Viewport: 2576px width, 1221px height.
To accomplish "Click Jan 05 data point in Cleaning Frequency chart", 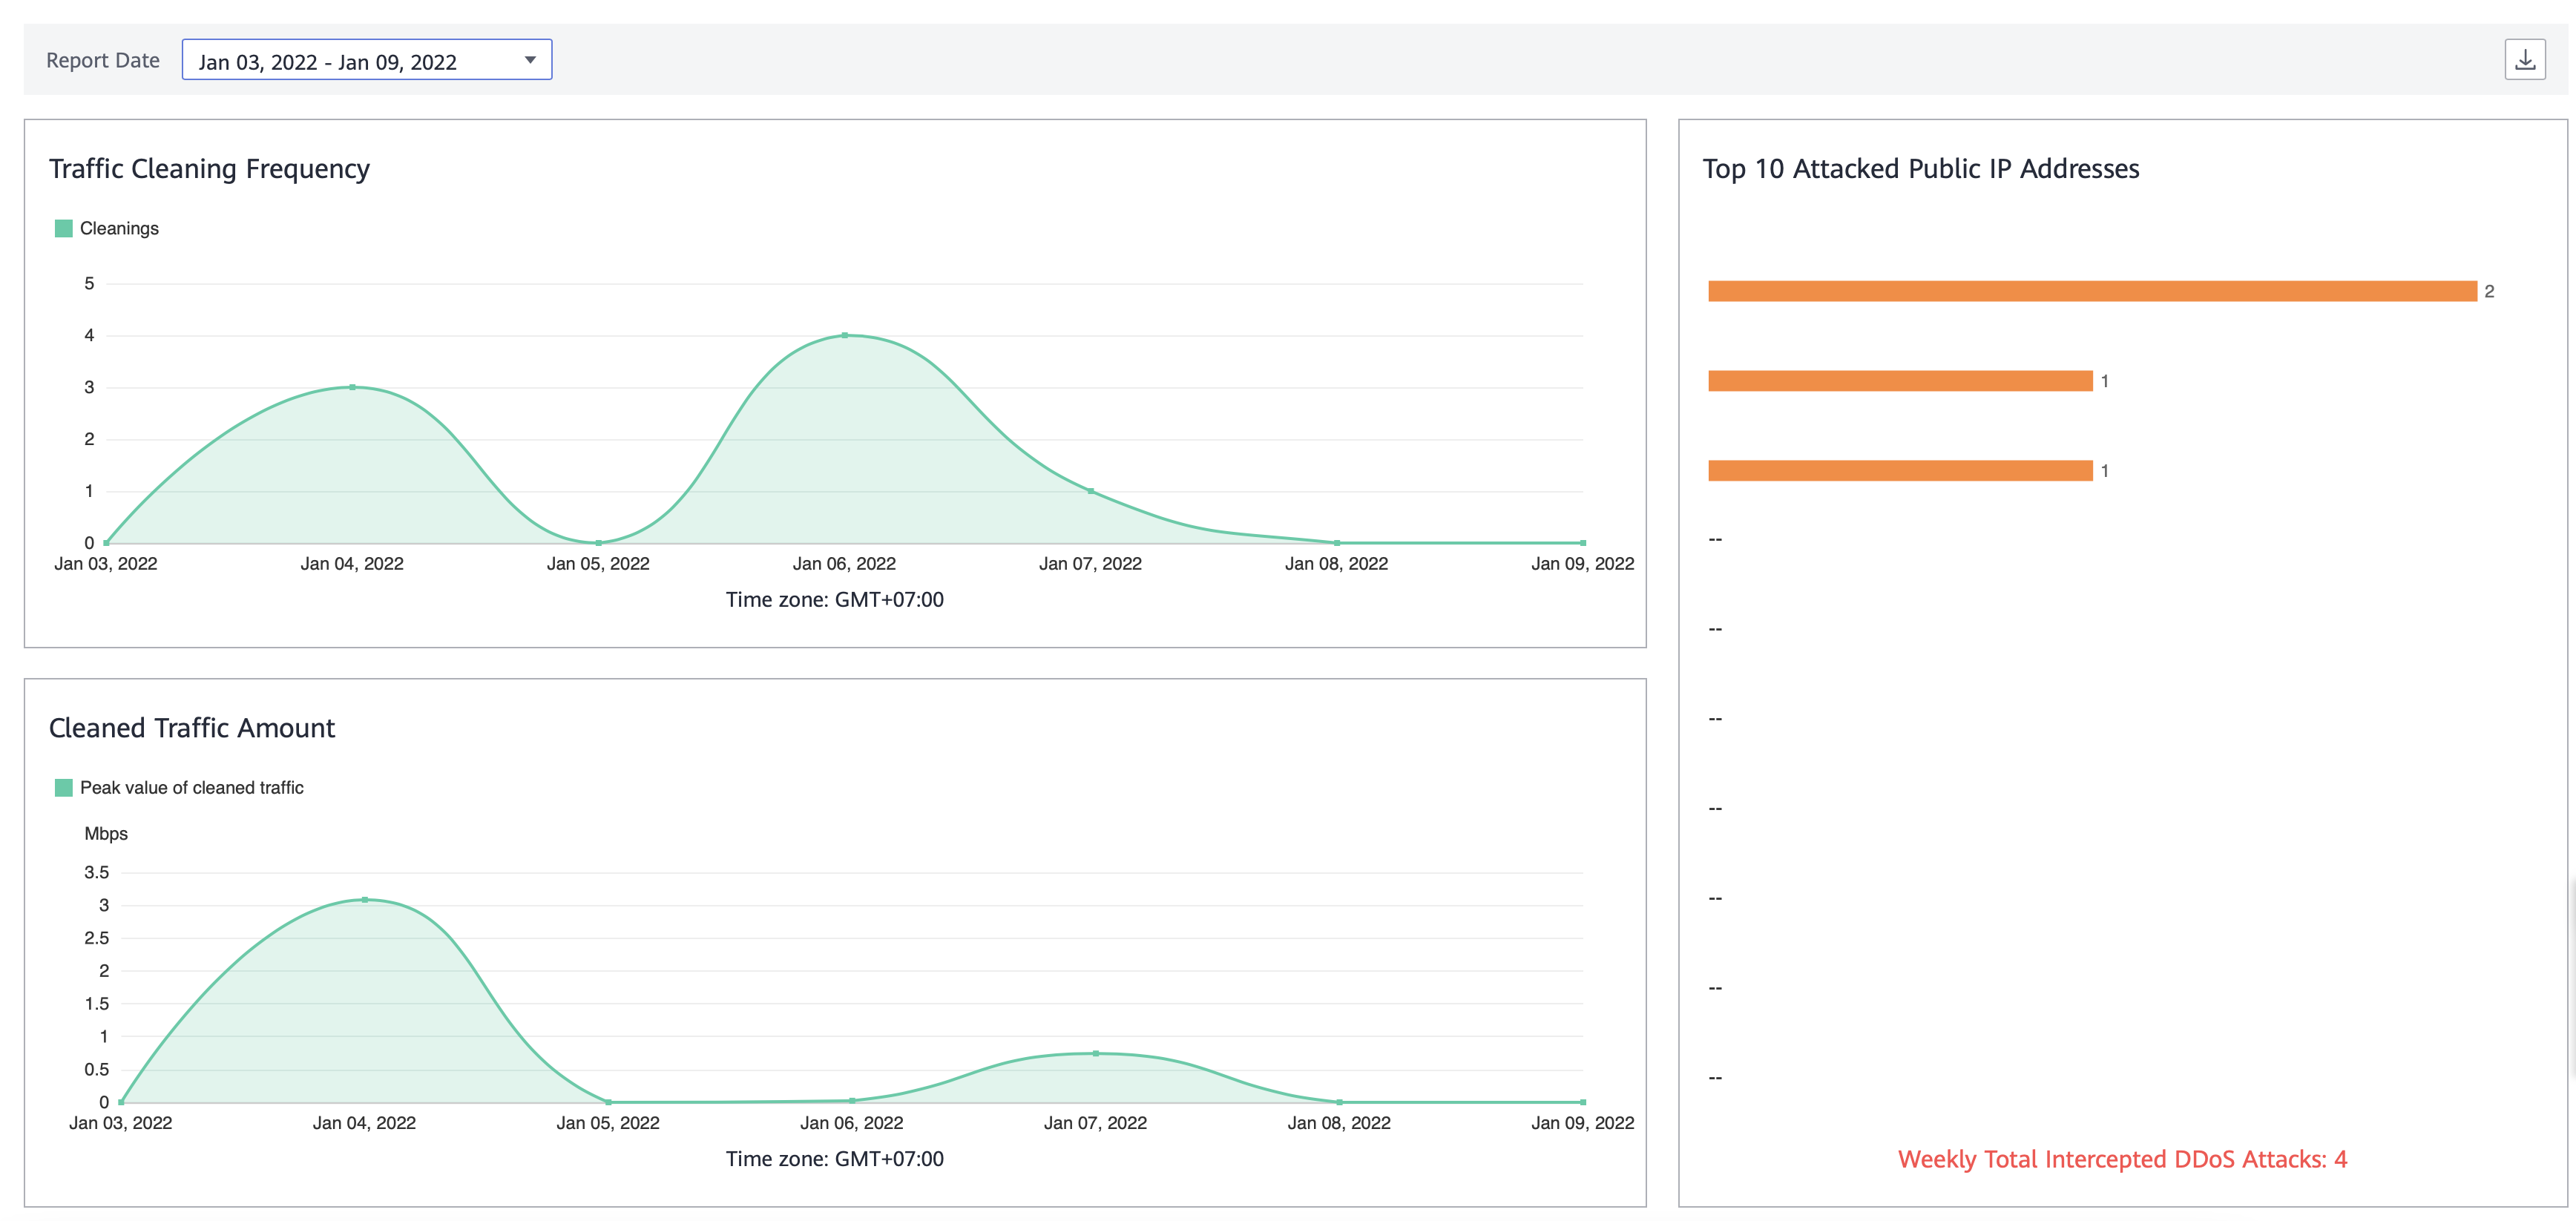I will 598,542.
